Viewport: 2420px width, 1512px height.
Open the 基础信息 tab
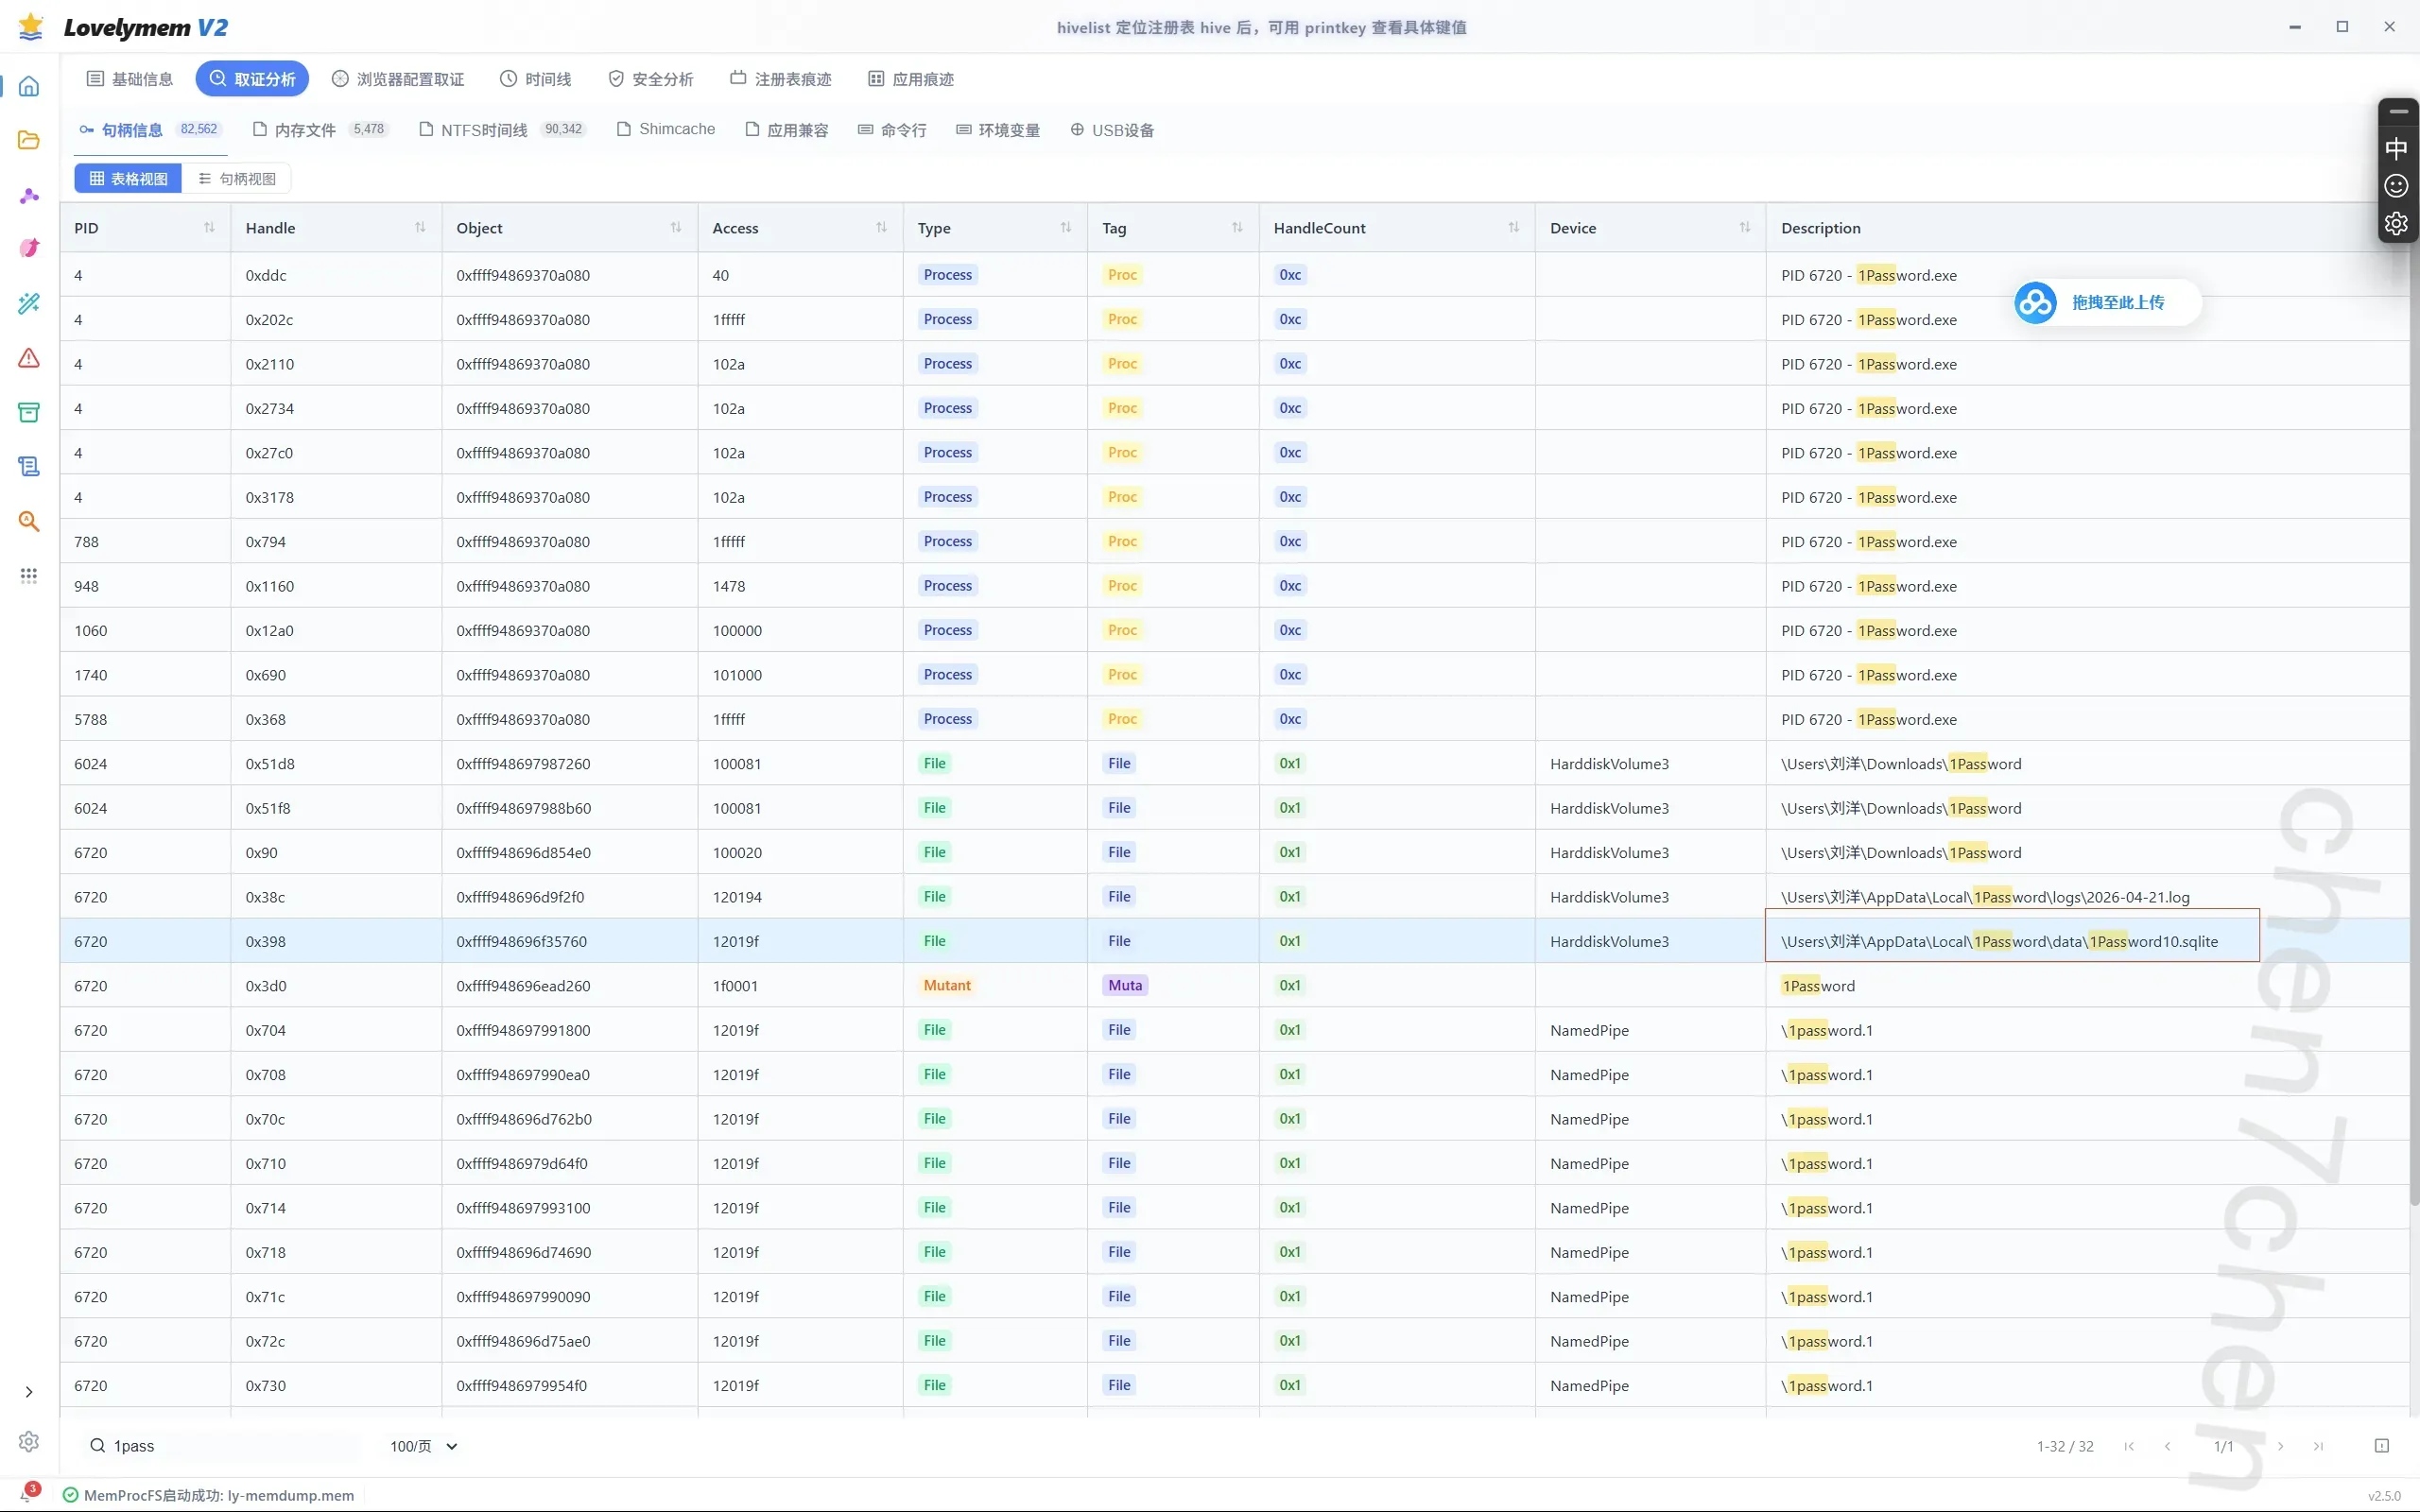(x=130, y=79)
